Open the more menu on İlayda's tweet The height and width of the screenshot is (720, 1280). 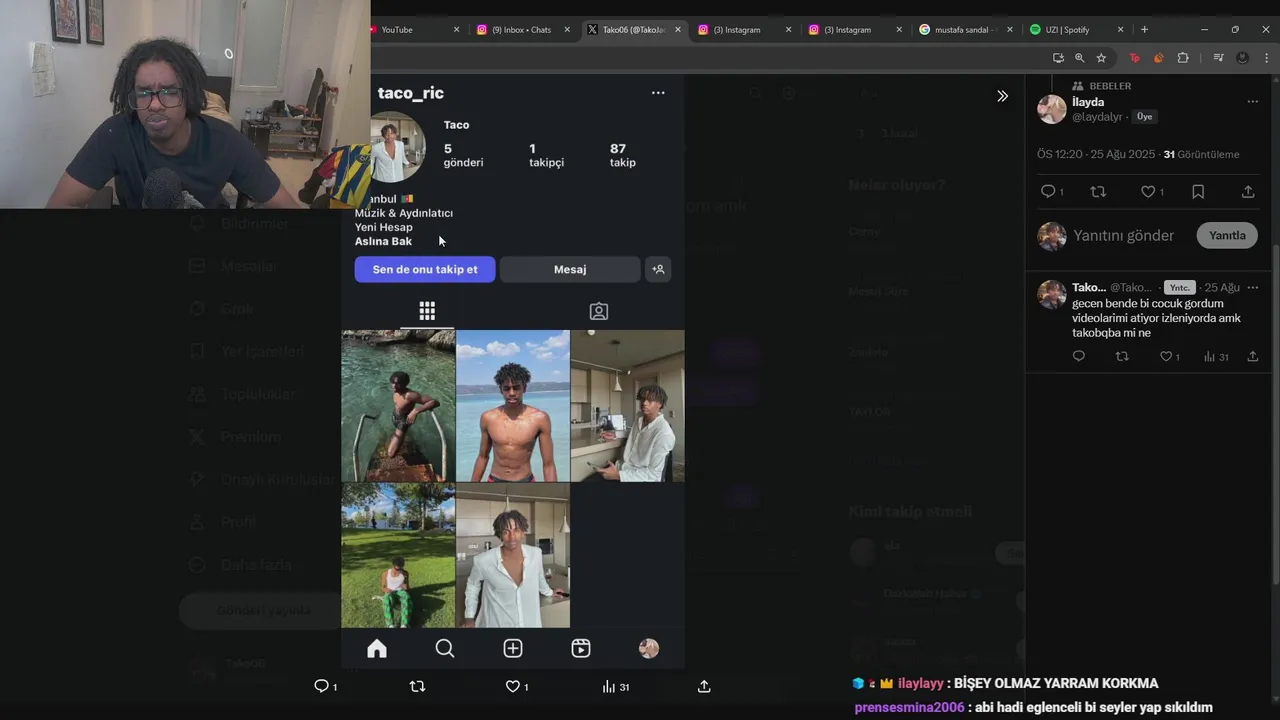point(1252,101)
